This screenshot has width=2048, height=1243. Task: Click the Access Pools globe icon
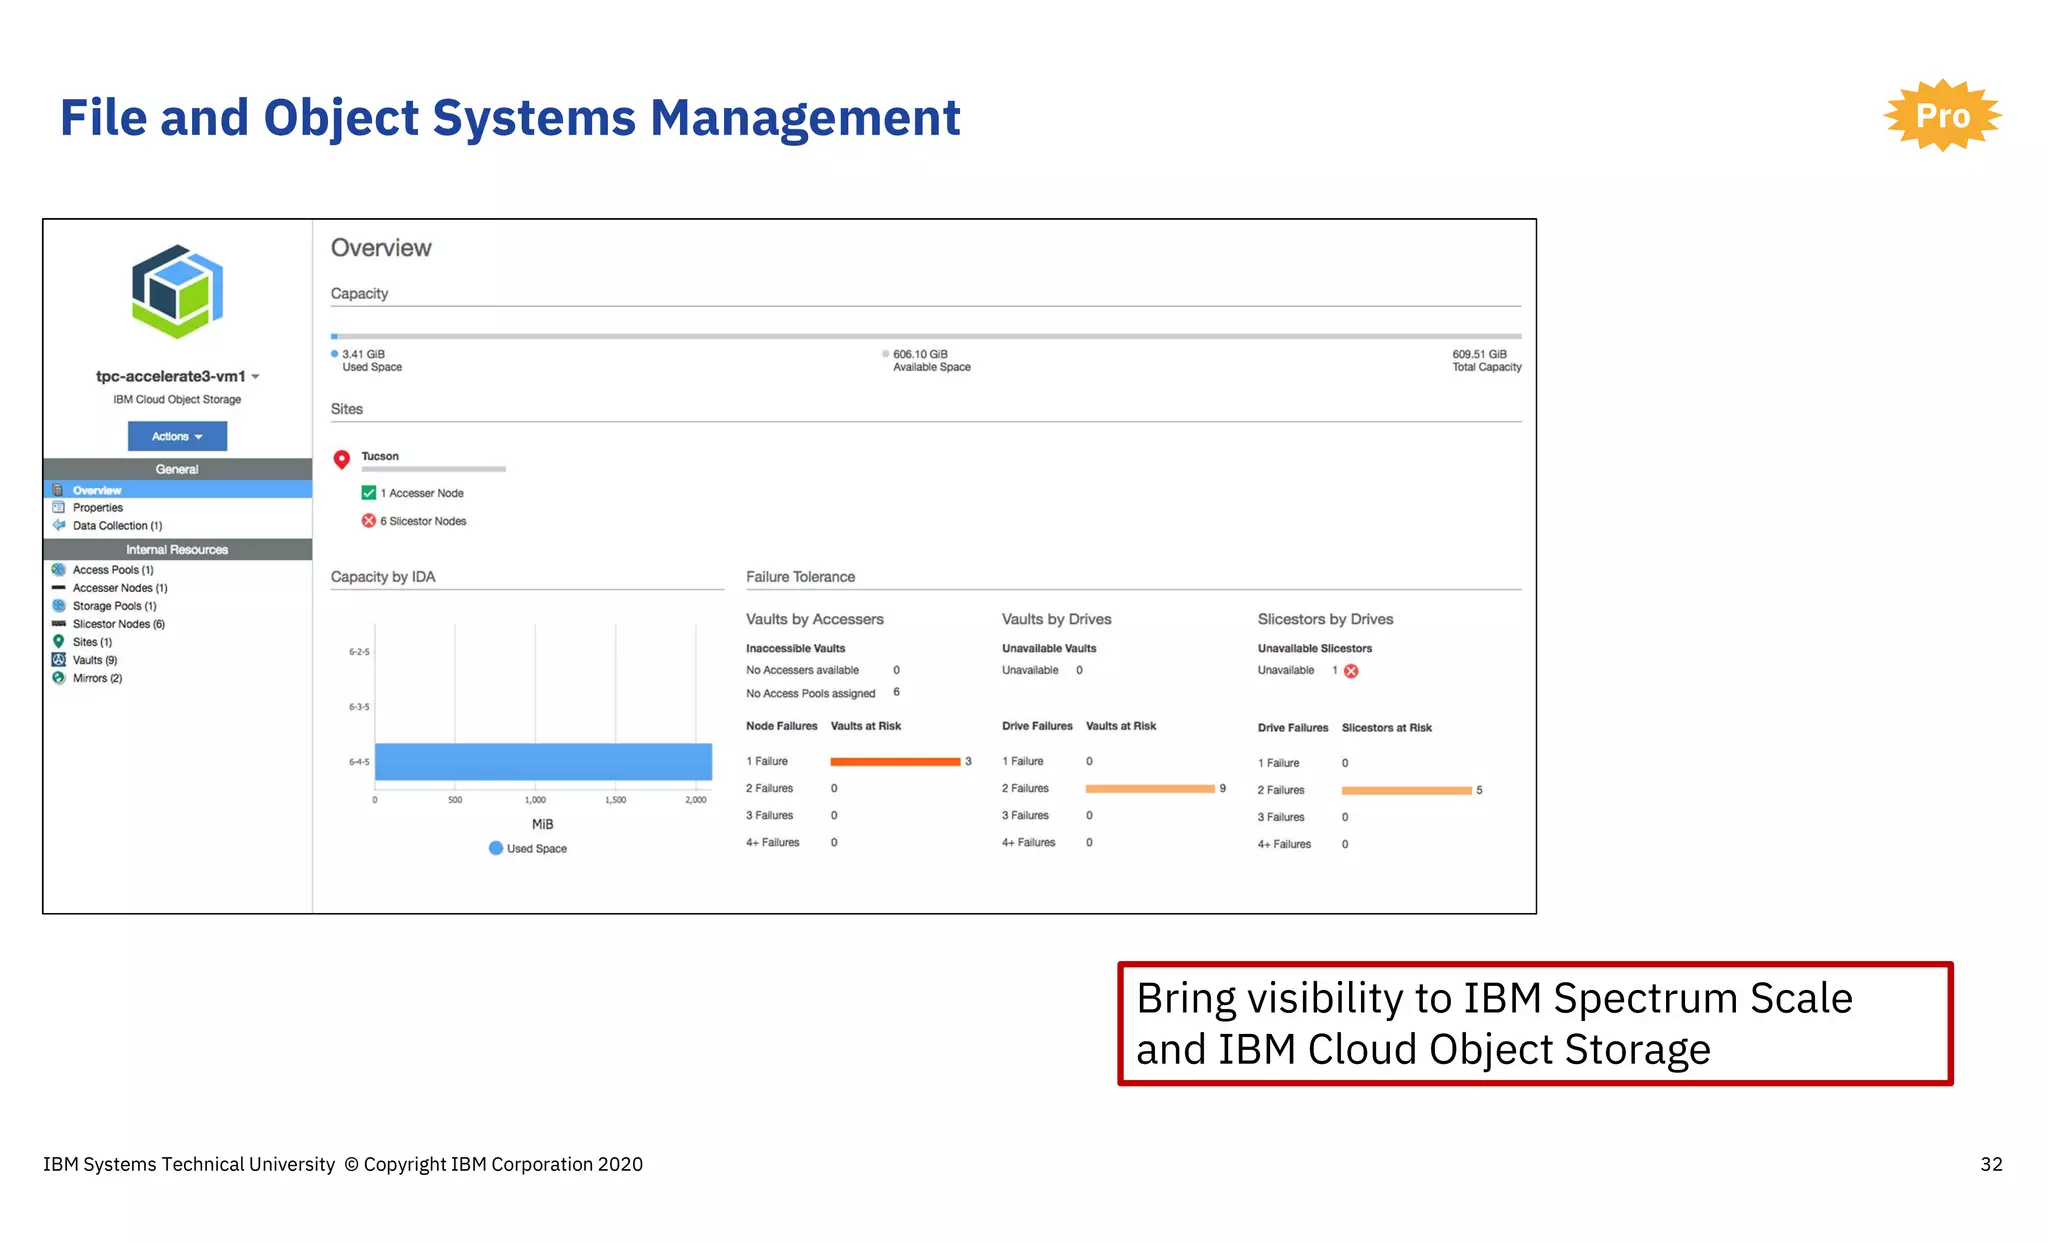click(58, 570)
